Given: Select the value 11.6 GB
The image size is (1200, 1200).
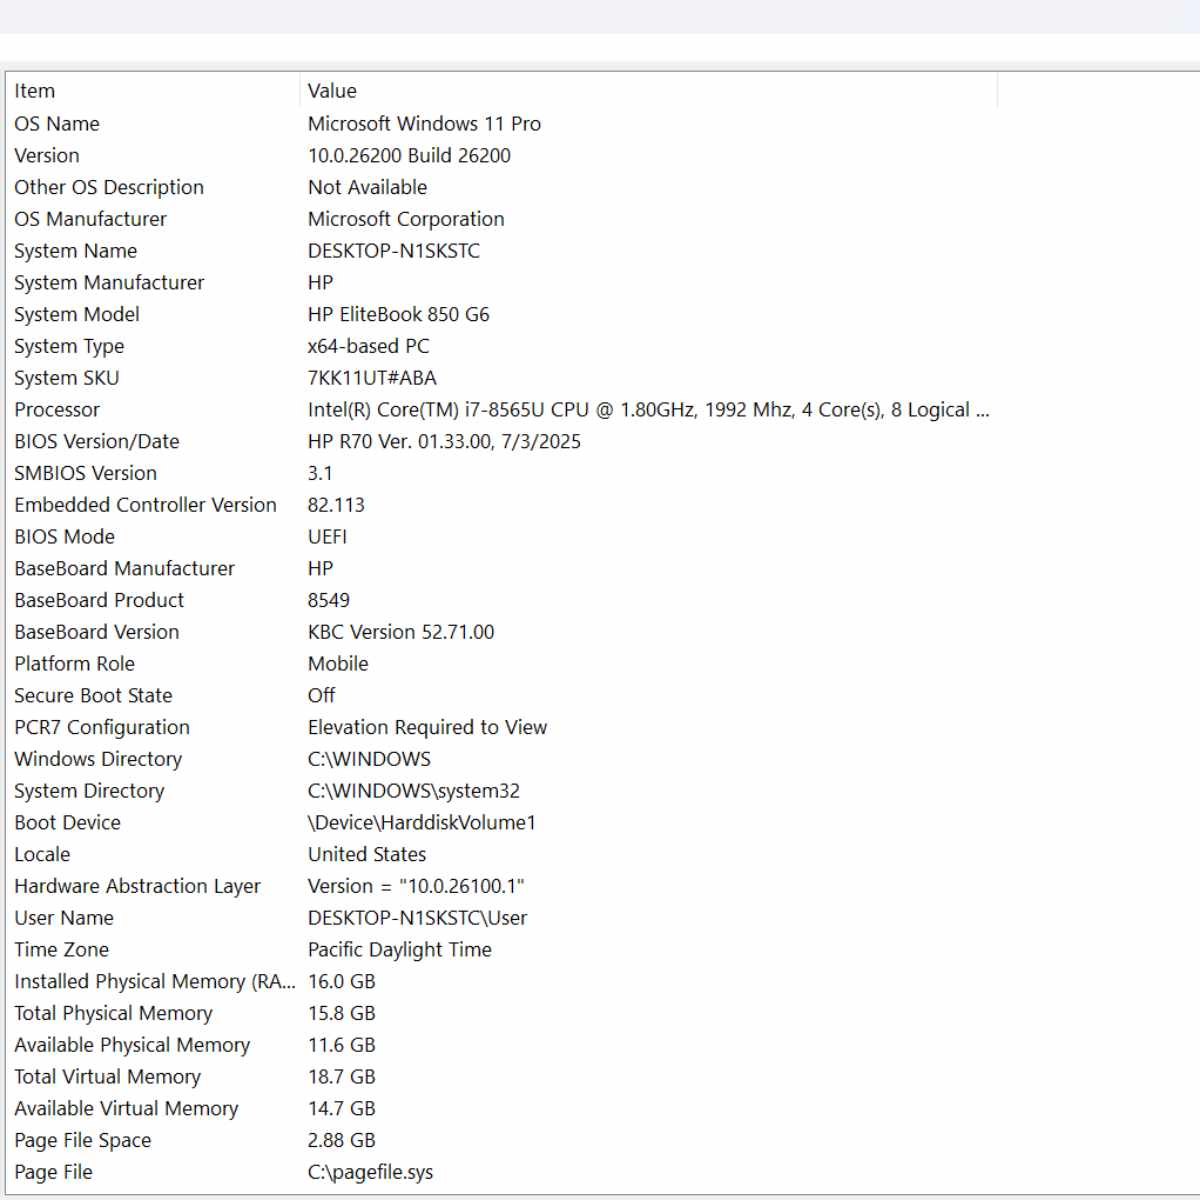Looking at the screenshot, I should pos(342,1045).
